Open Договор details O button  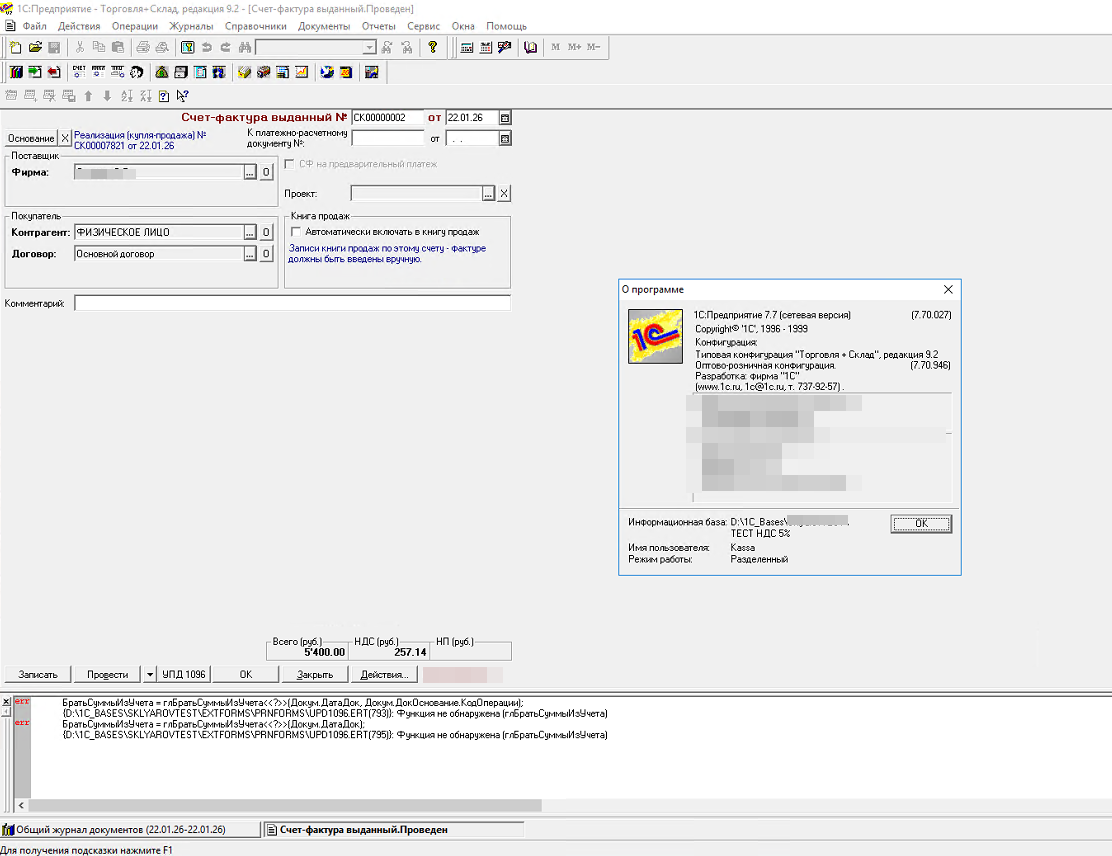pos(266,254)
